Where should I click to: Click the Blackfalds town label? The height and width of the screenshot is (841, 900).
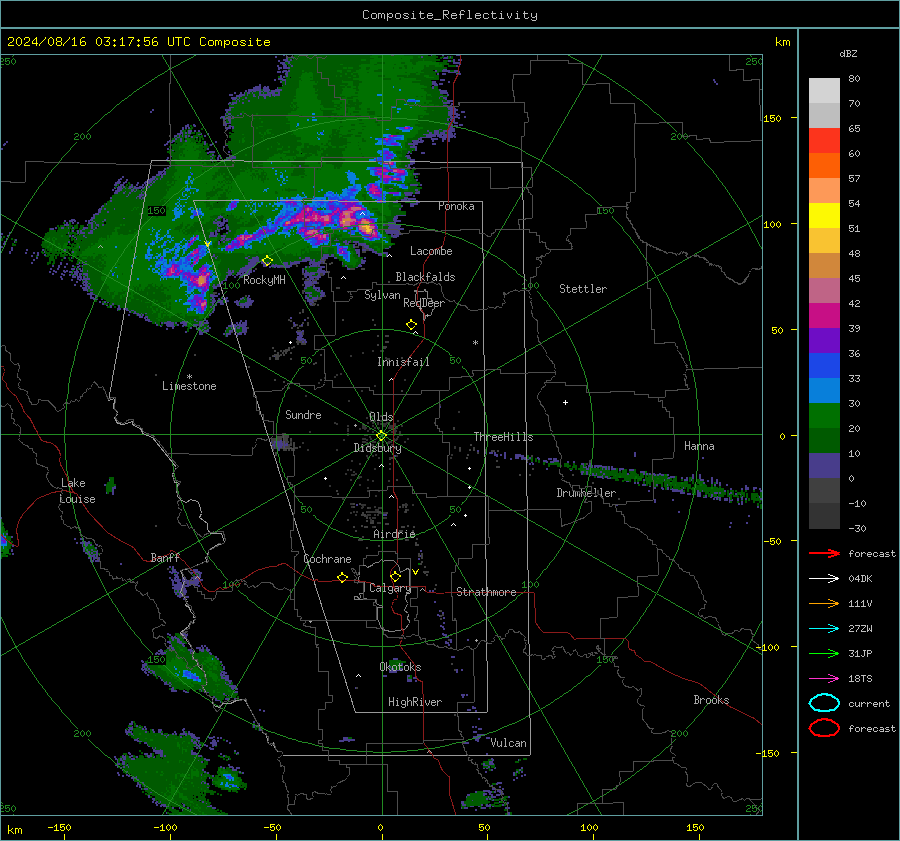(x=425, y=277)
